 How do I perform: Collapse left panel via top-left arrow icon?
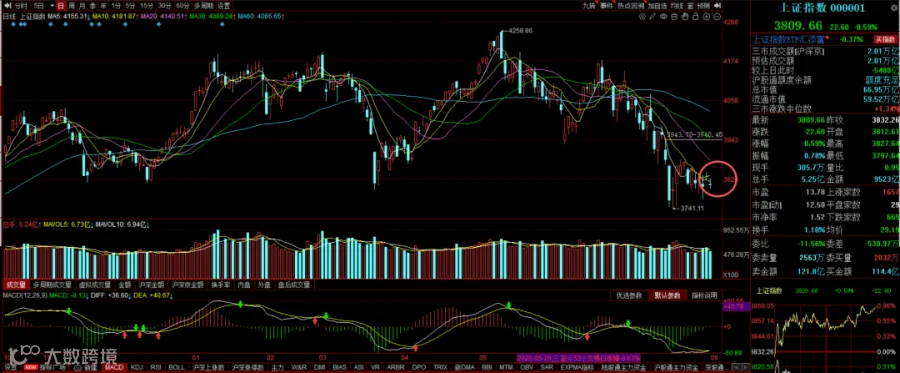(x=7, y=5)
